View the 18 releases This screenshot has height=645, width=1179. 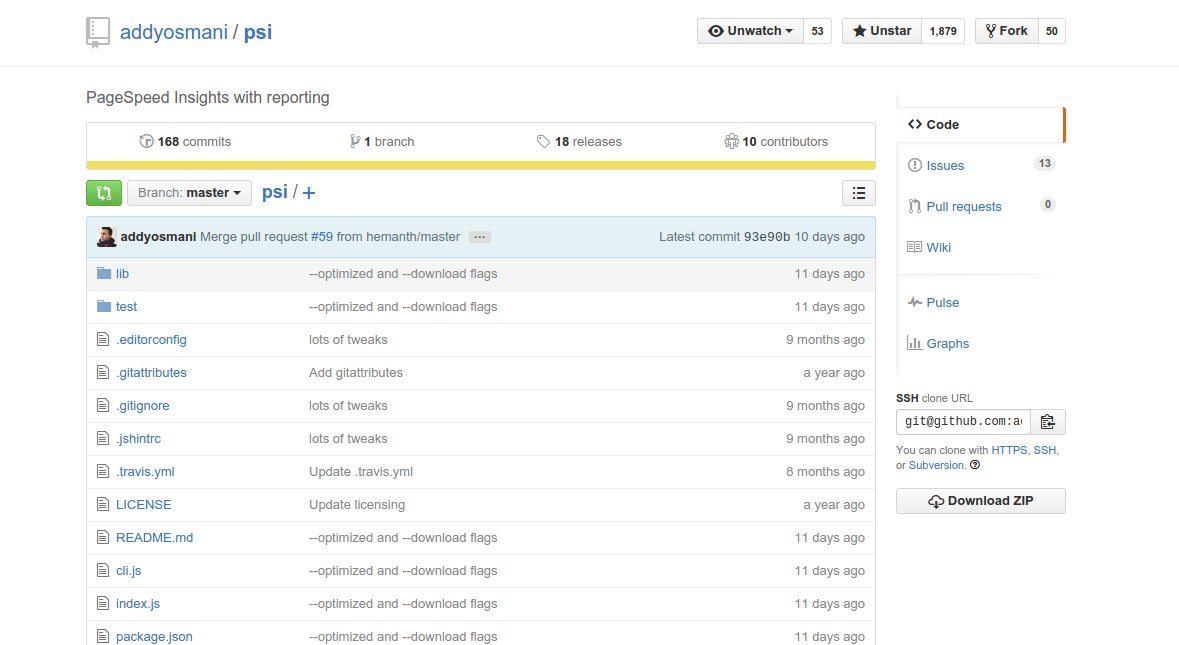(x=579, y=142)
